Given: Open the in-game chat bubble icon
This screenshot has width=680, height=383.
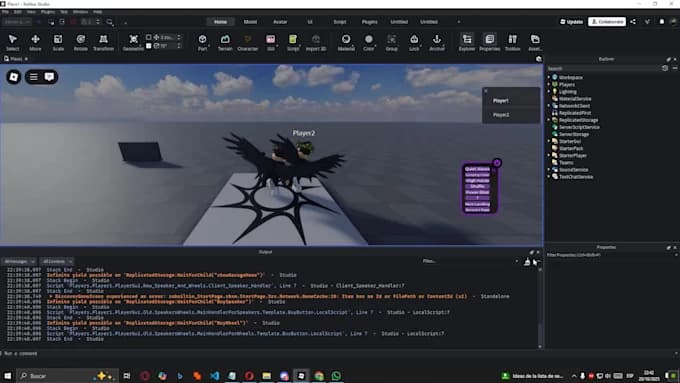Looking at the screenshot, I should (49, 77).
